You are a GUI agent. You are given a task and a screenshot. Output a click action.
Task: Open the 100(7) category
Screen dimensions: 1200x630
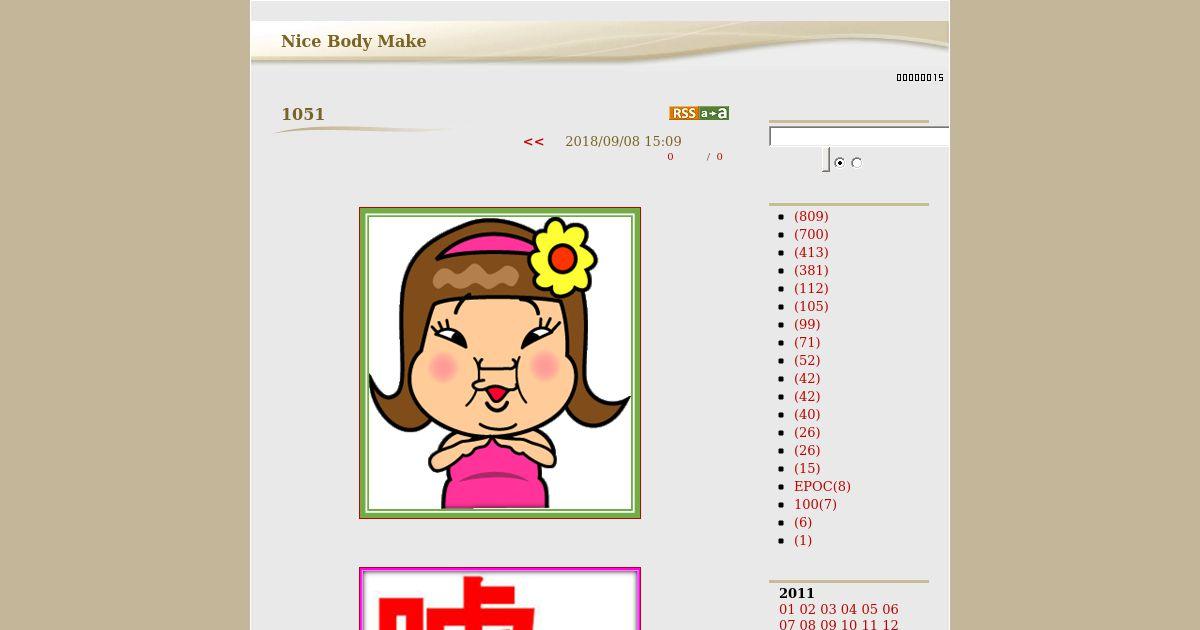point(815,504)
